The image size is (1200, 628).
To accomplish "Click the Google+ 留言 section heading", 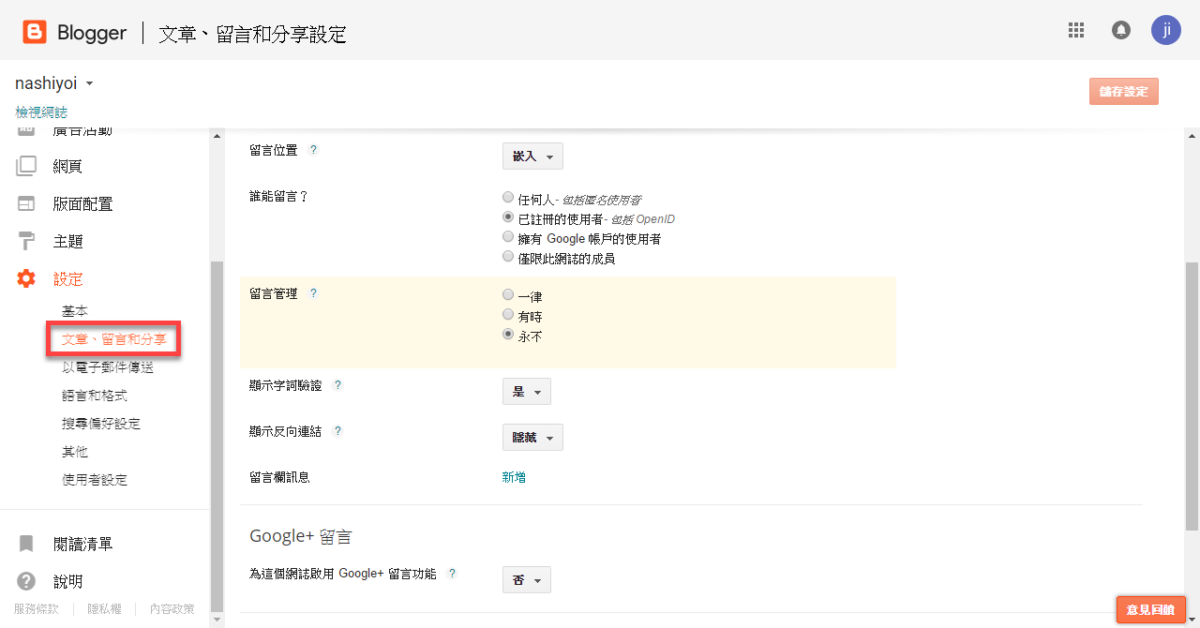I will pos(301,536).
